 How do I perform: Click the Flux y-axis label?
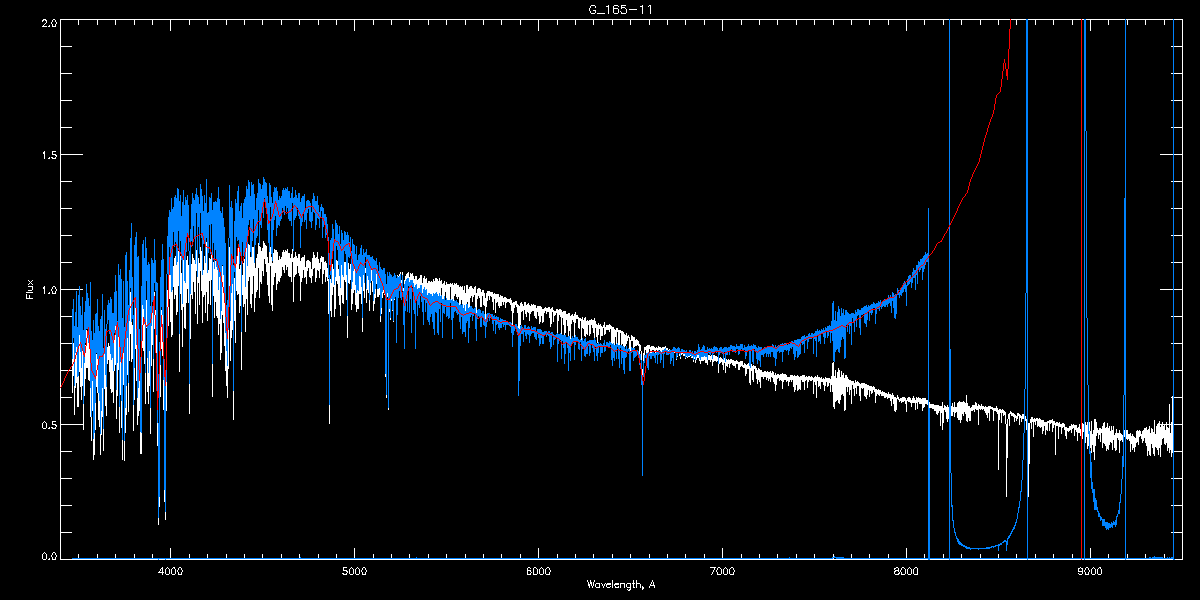(x=29, y=290)
